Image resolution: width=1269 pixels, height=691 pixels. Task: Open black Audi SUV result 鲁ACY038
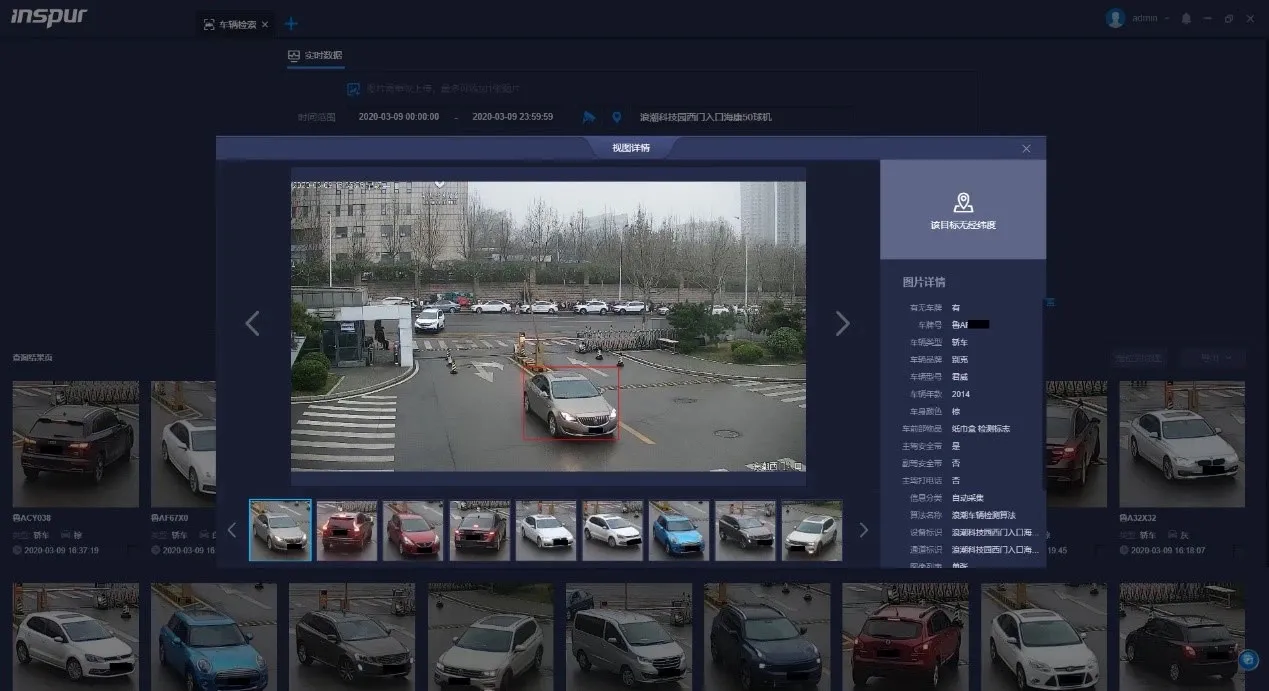[76, 443]
